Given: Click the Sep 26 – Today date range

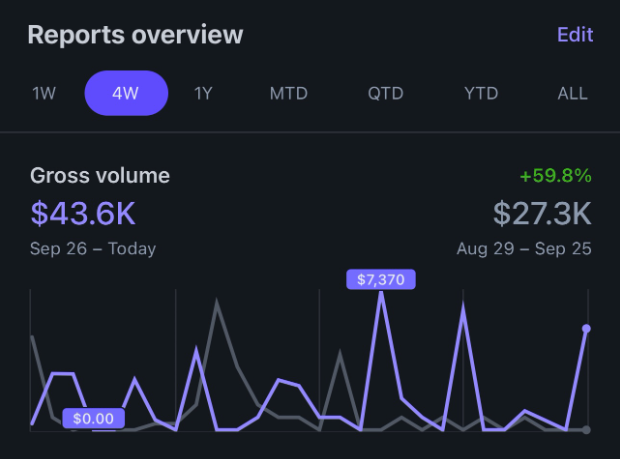Looking at the screenshot, I should click(93, 248).
